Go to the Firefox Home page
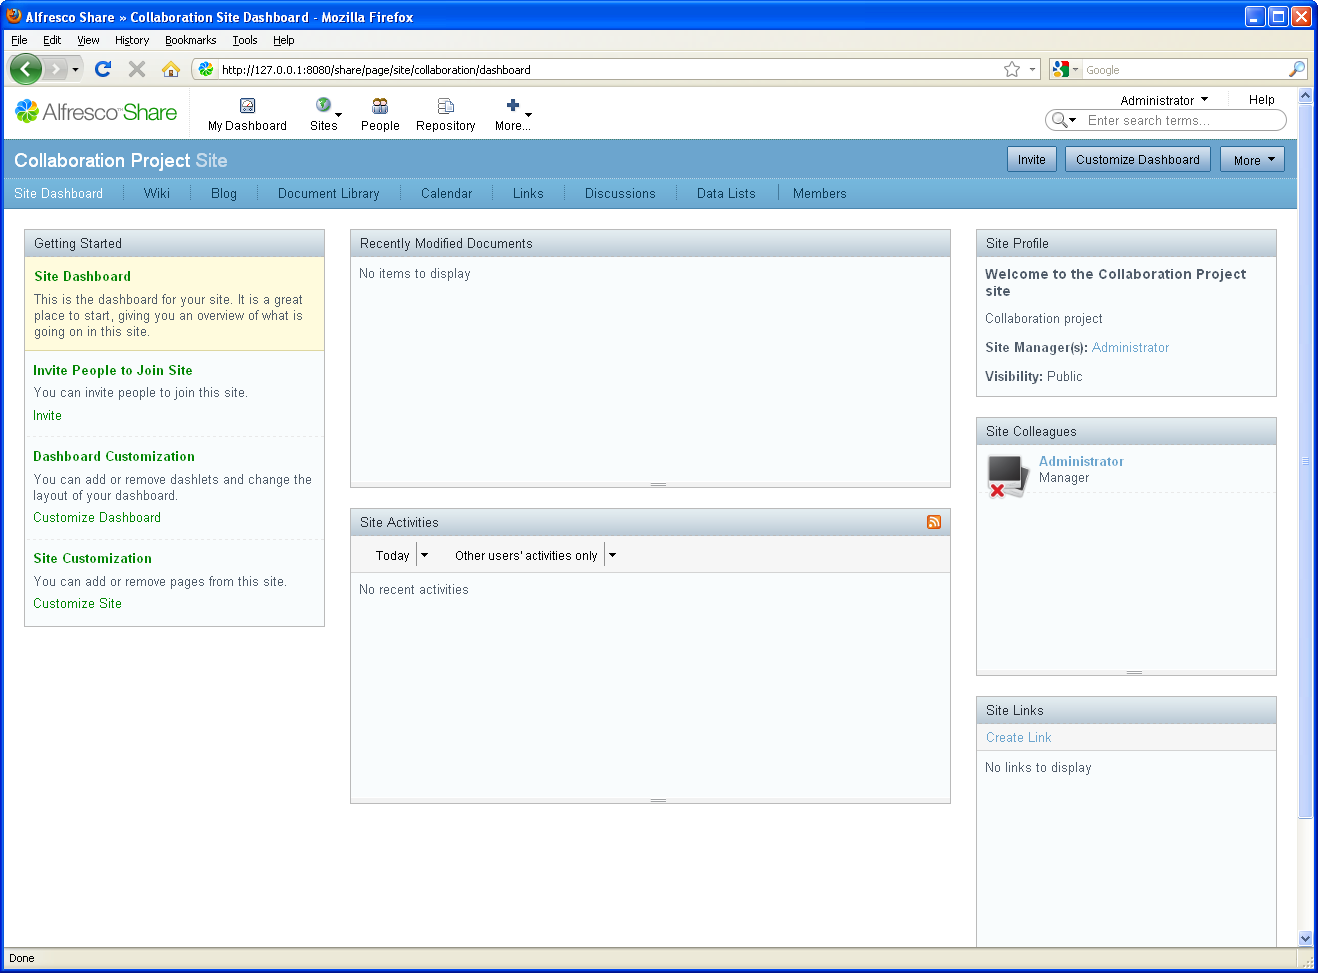 tap(171, 69)
